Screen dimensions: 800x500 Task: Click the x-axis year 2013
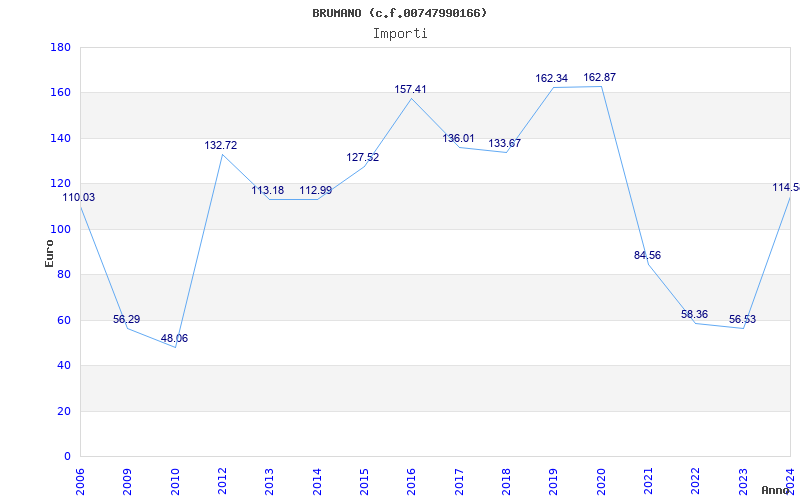click(269, 482)
